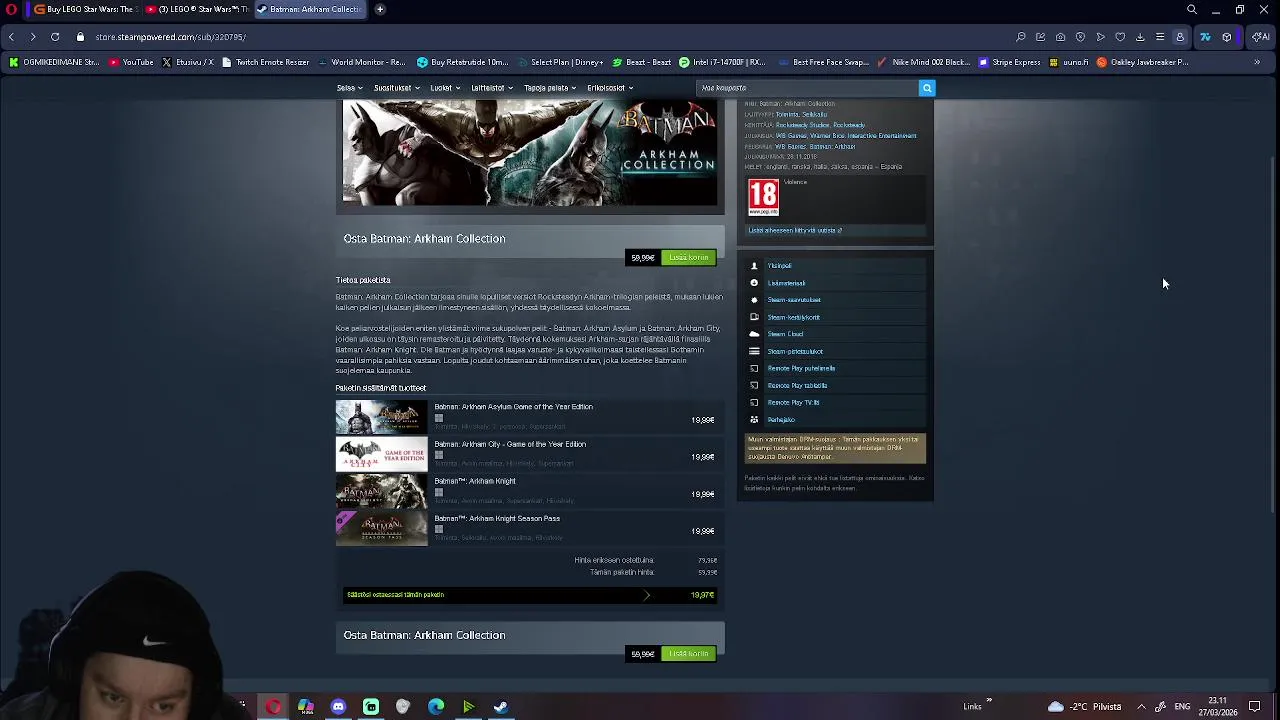Viewport: 1280px width, 720px height.
Task: Click the Yksinpeli single-player feature icon
Action: (754, 266)
